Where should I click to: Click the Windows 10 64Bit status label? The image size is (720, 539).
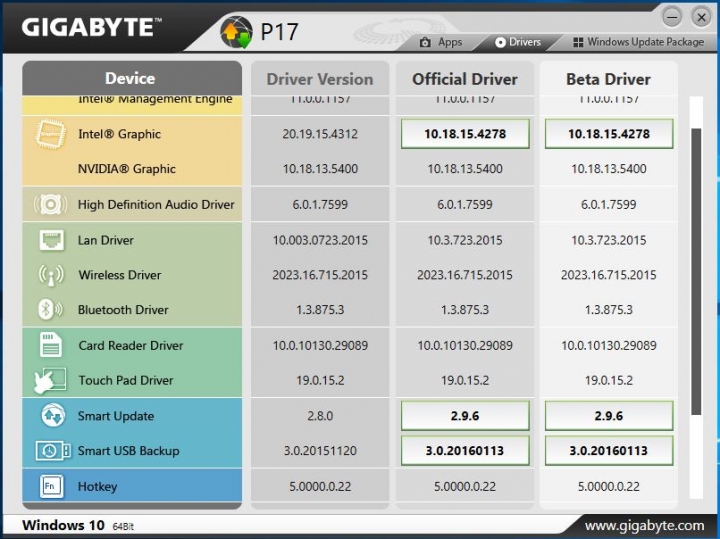[x=78, y=525]
